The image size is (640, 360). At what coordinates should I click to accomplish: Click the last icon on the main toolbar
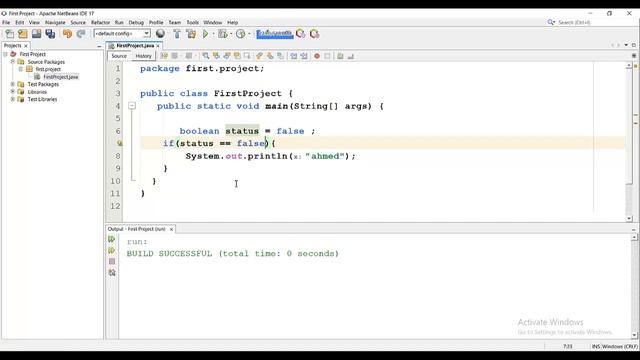pos(314,33)
